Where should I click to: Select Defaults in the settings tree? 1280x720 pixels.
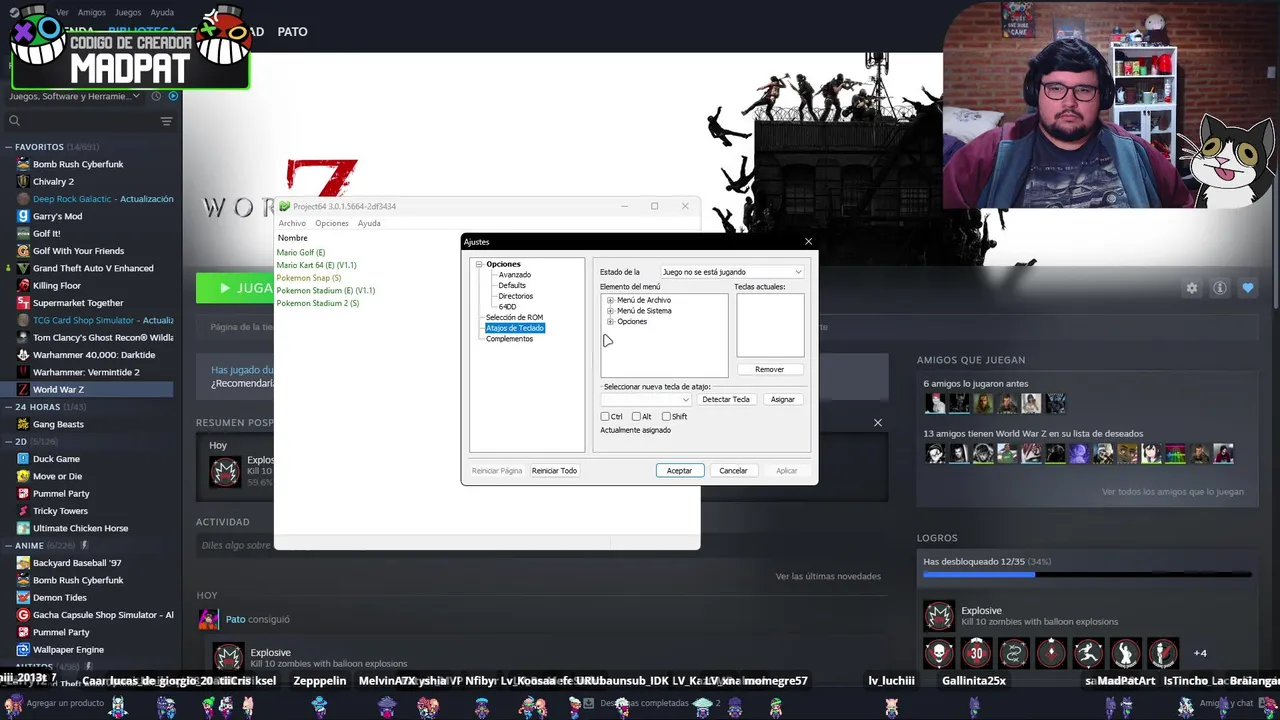pos(512,285)
